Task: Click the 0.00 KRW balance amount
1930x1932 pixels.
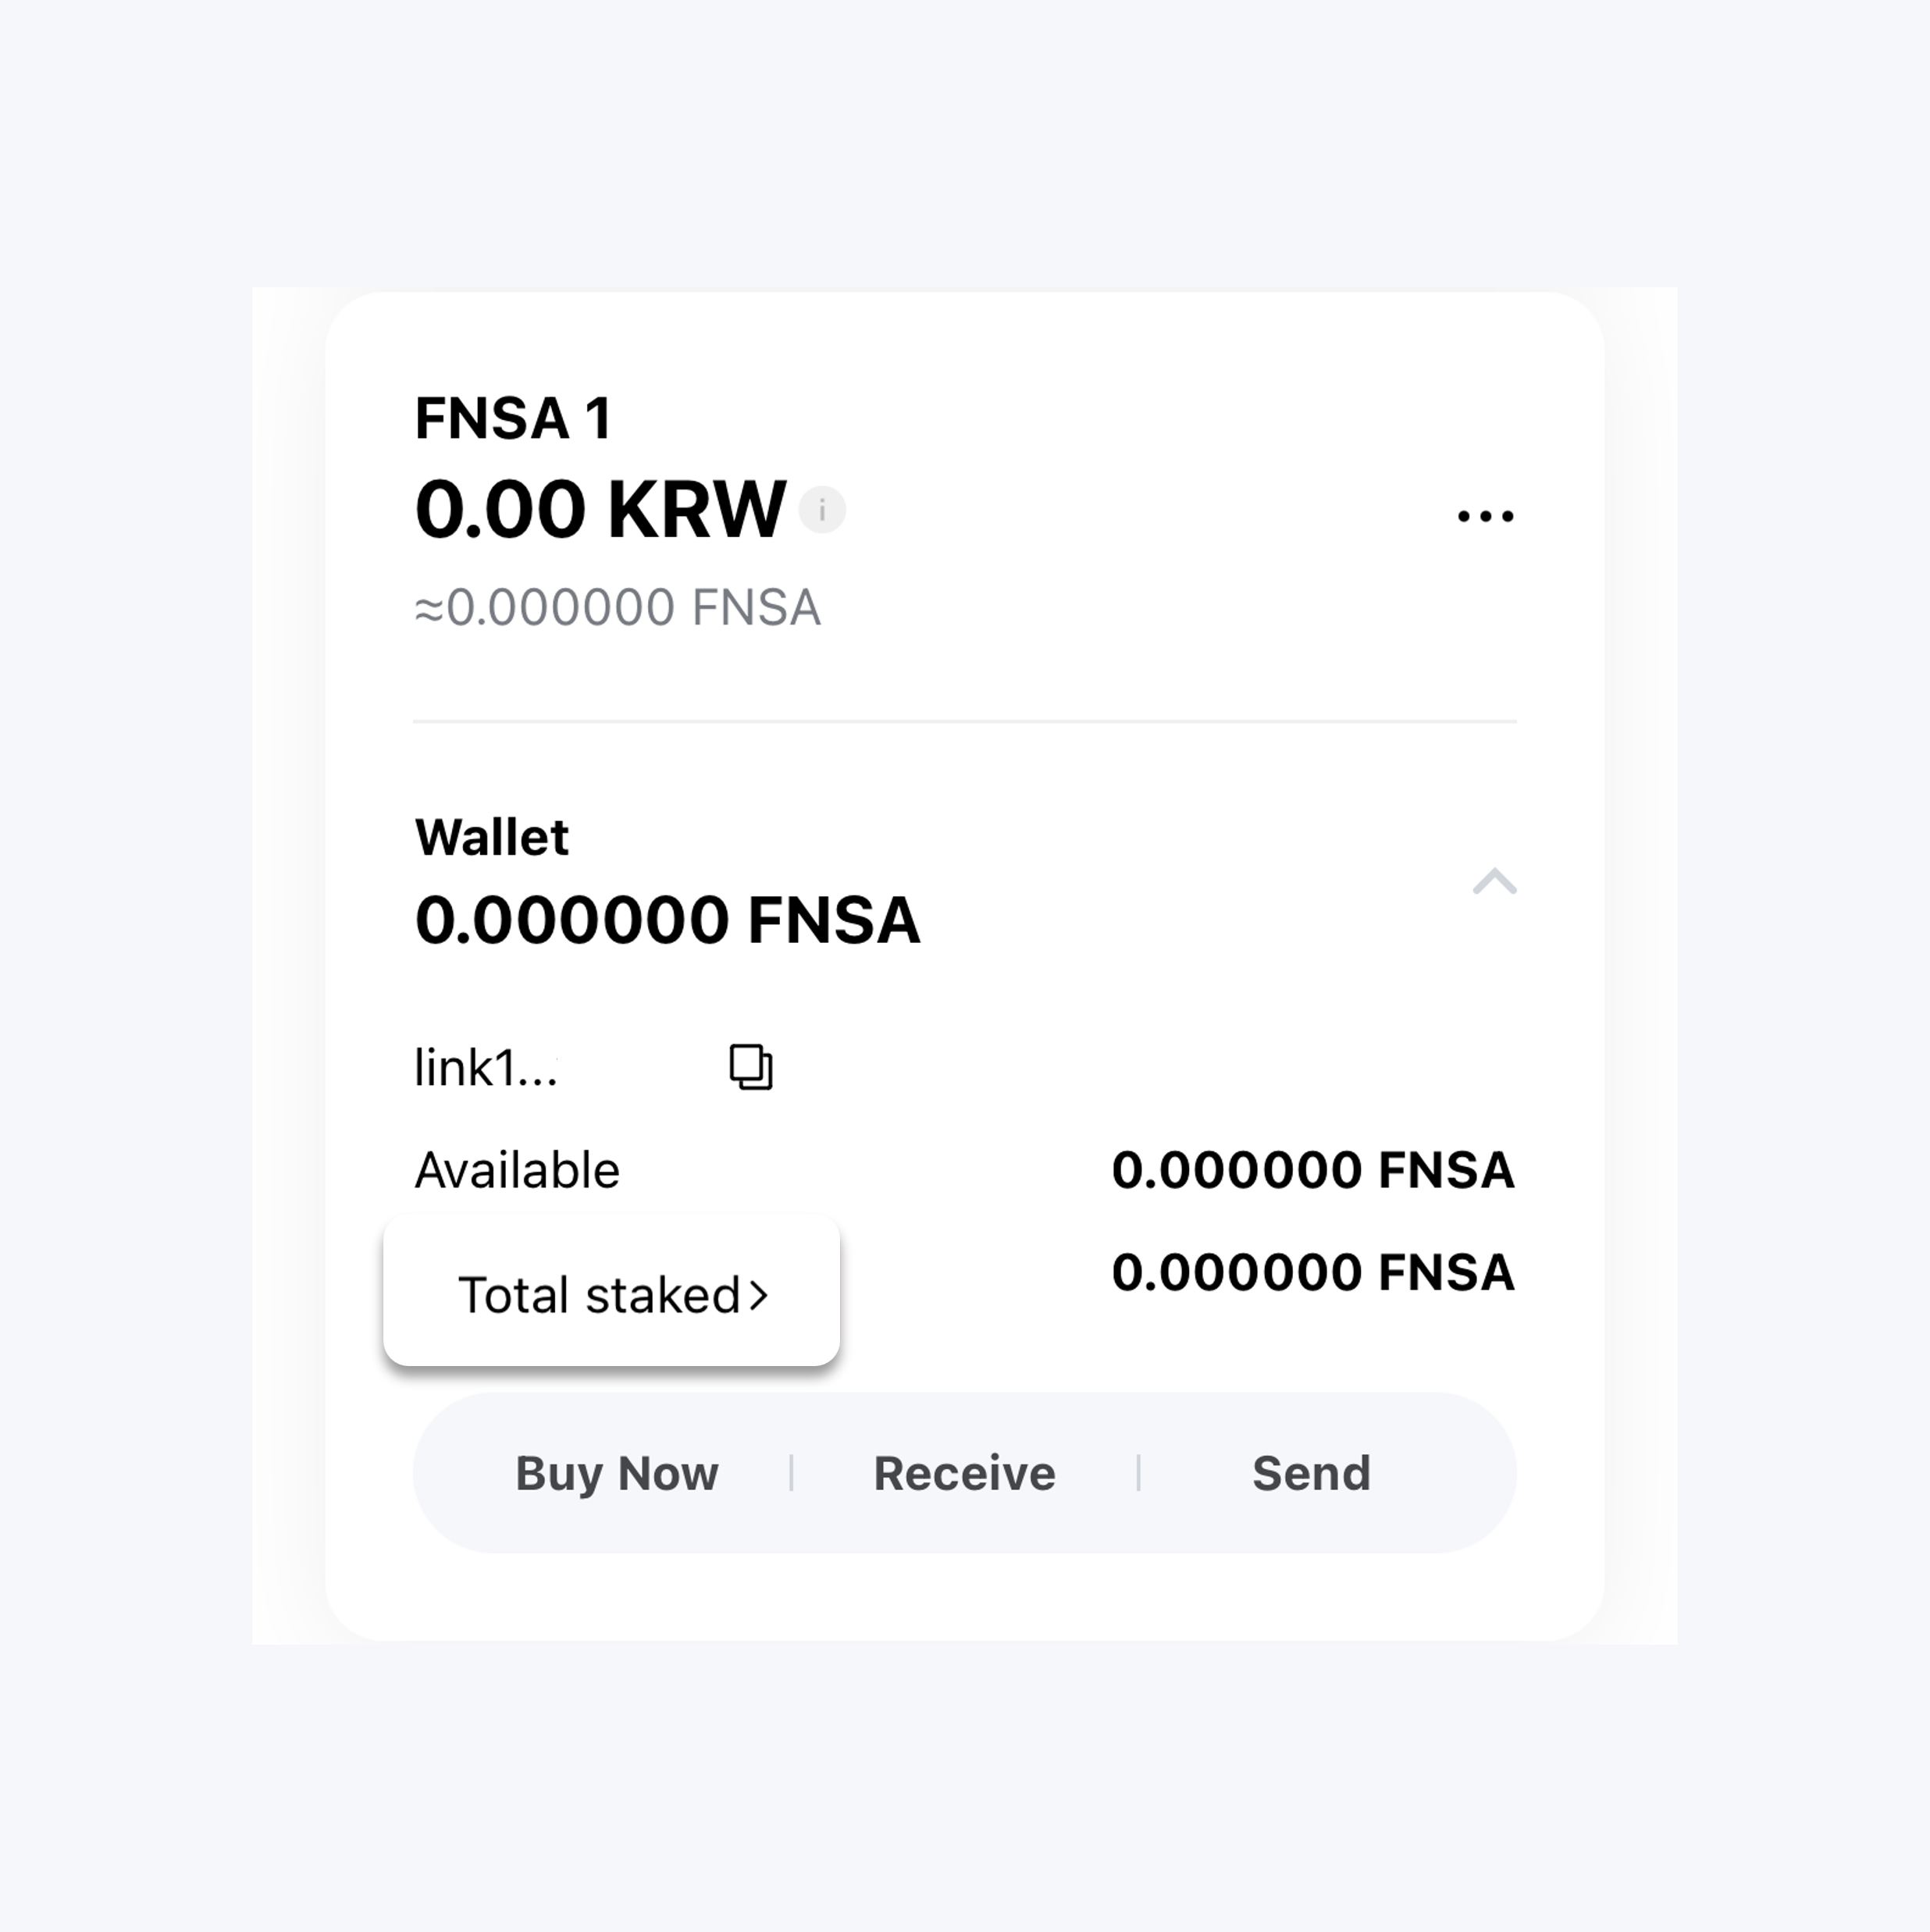Action: (600, 510)
